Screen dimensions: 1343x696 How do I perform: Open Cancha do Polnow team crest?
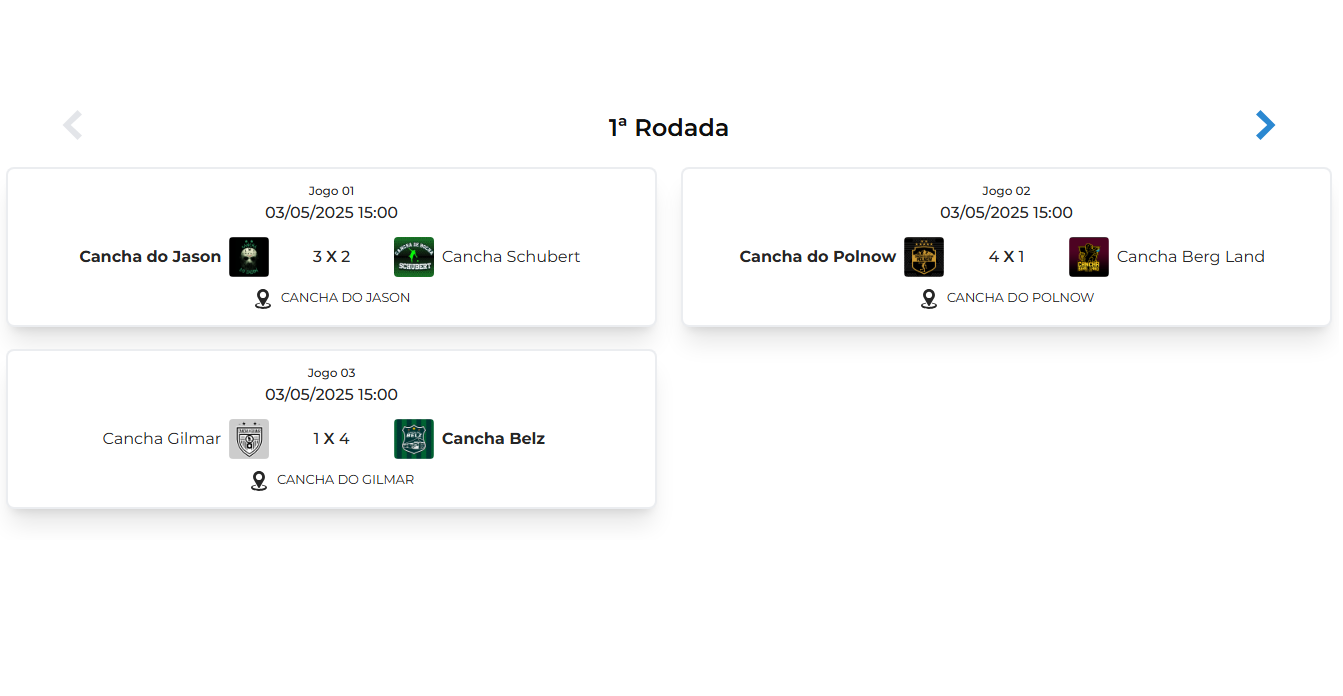pos(924,257)
